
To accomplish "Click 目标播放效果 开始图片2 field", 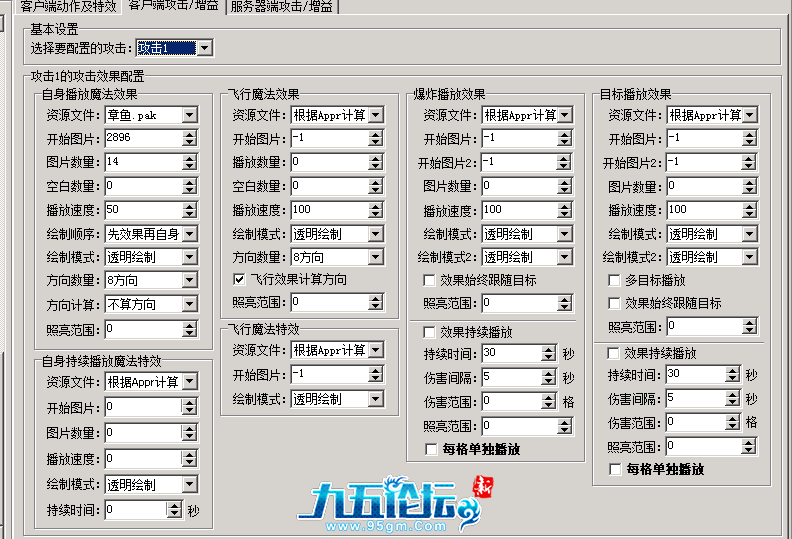I will pyautogui.click(x=705, y=163).
